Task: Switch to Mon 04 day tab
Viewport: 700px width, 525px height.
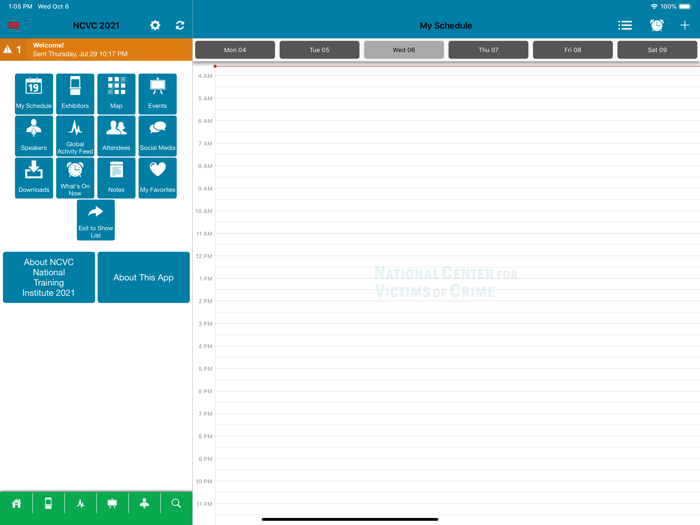Action: tap(235, 50)
